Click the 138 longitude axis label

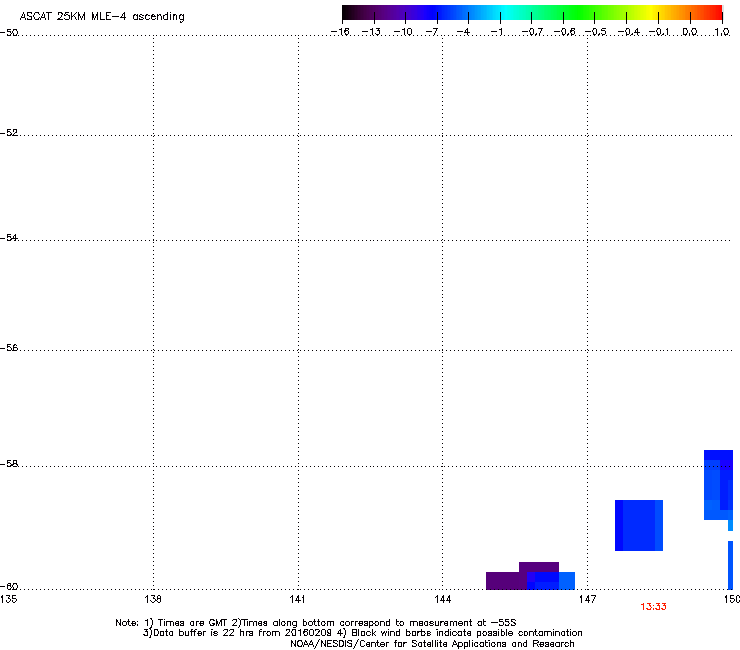(153, 599)
